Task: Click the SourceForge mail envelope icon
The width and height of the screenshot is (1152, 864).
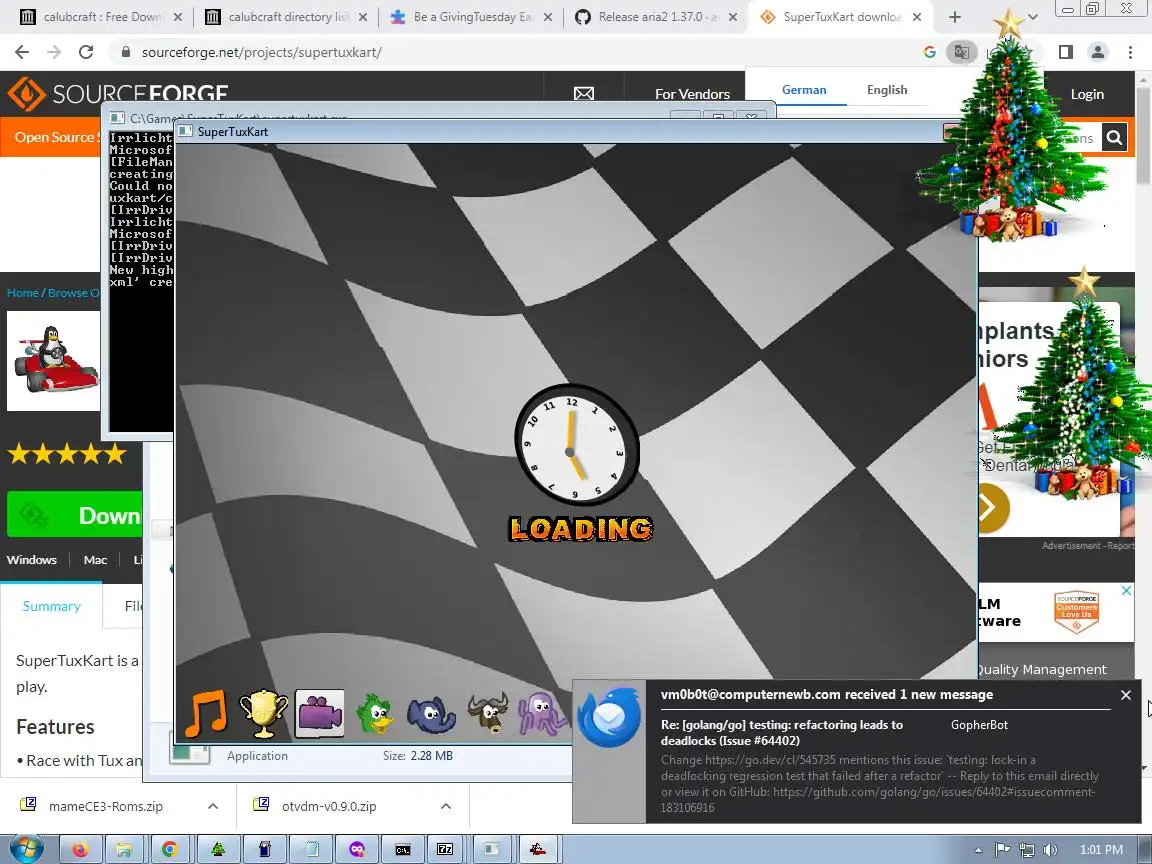Action: (584, 93)
